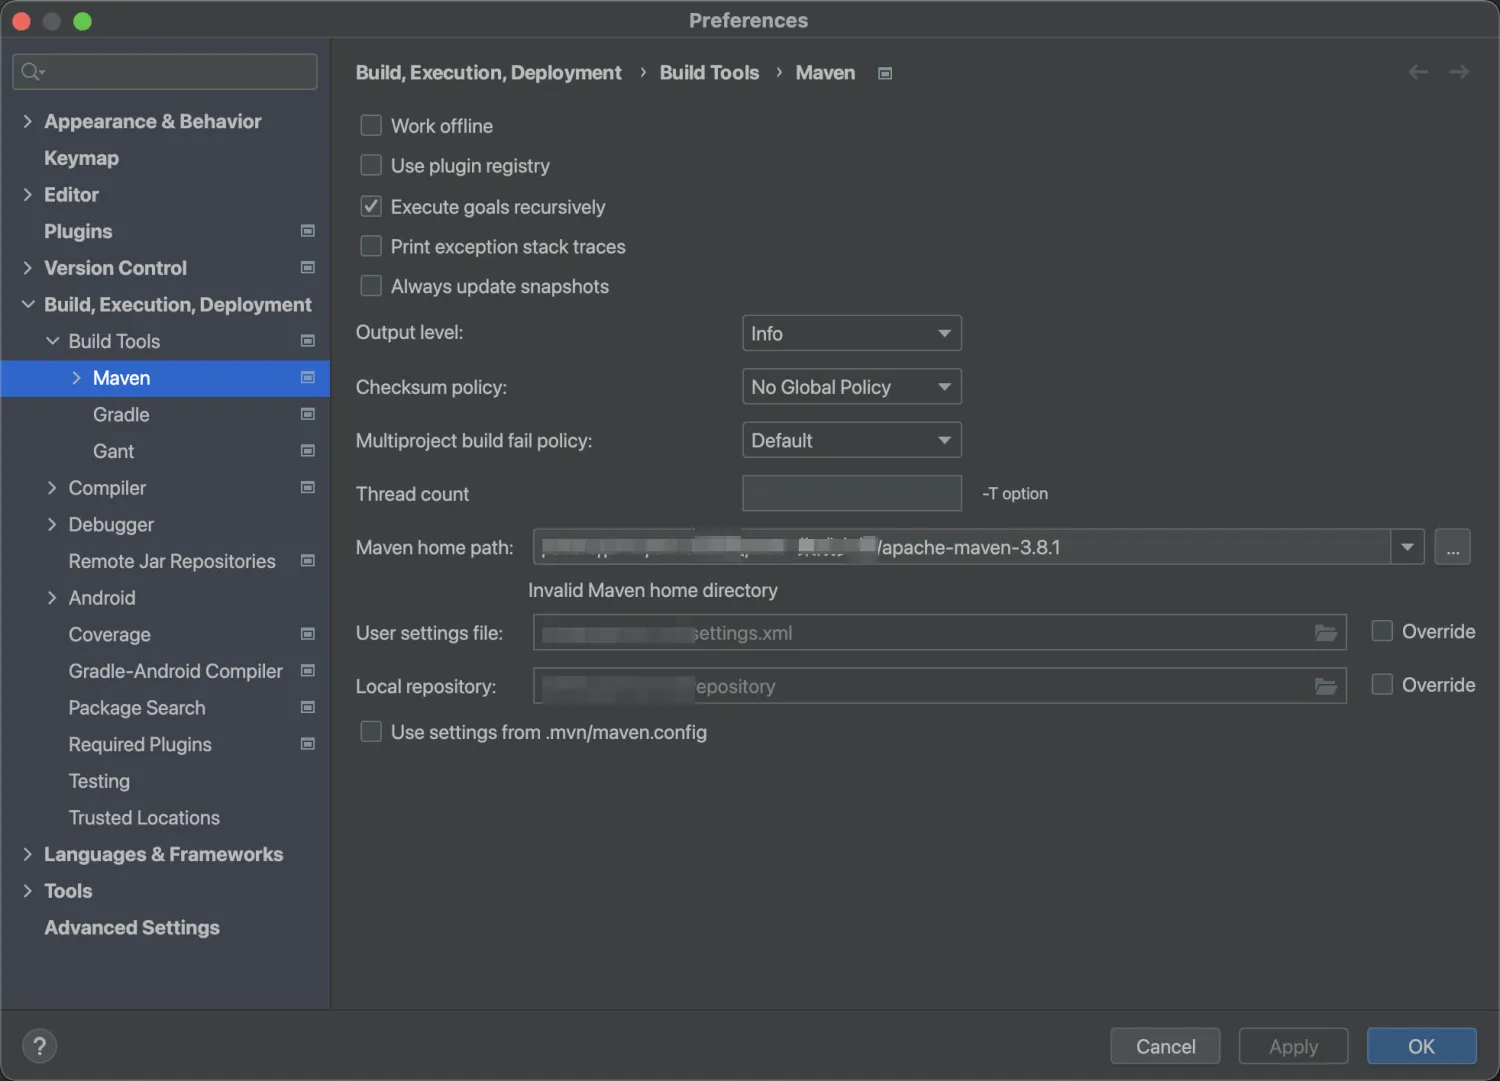Click the Cancel button
This screenshot has width=1500, height=1081.
point(1164,1045)
